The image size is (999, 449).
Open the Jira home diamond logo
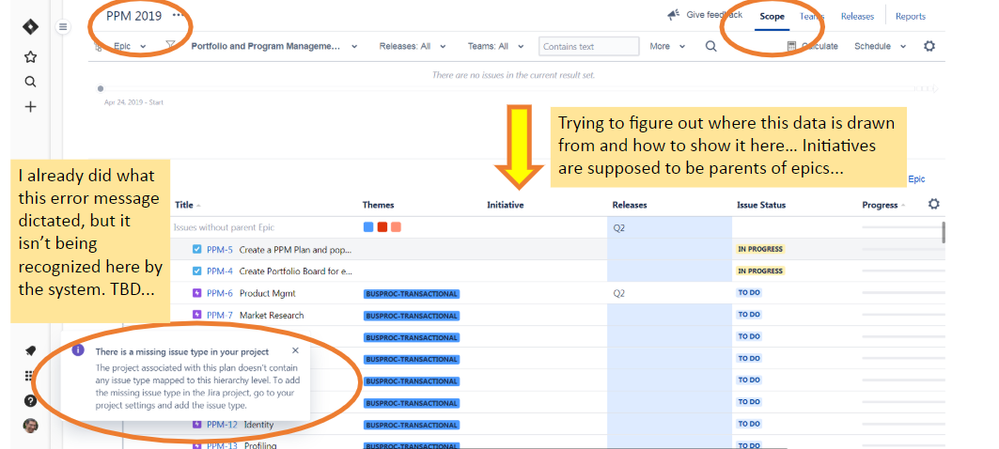click(31, 27)
